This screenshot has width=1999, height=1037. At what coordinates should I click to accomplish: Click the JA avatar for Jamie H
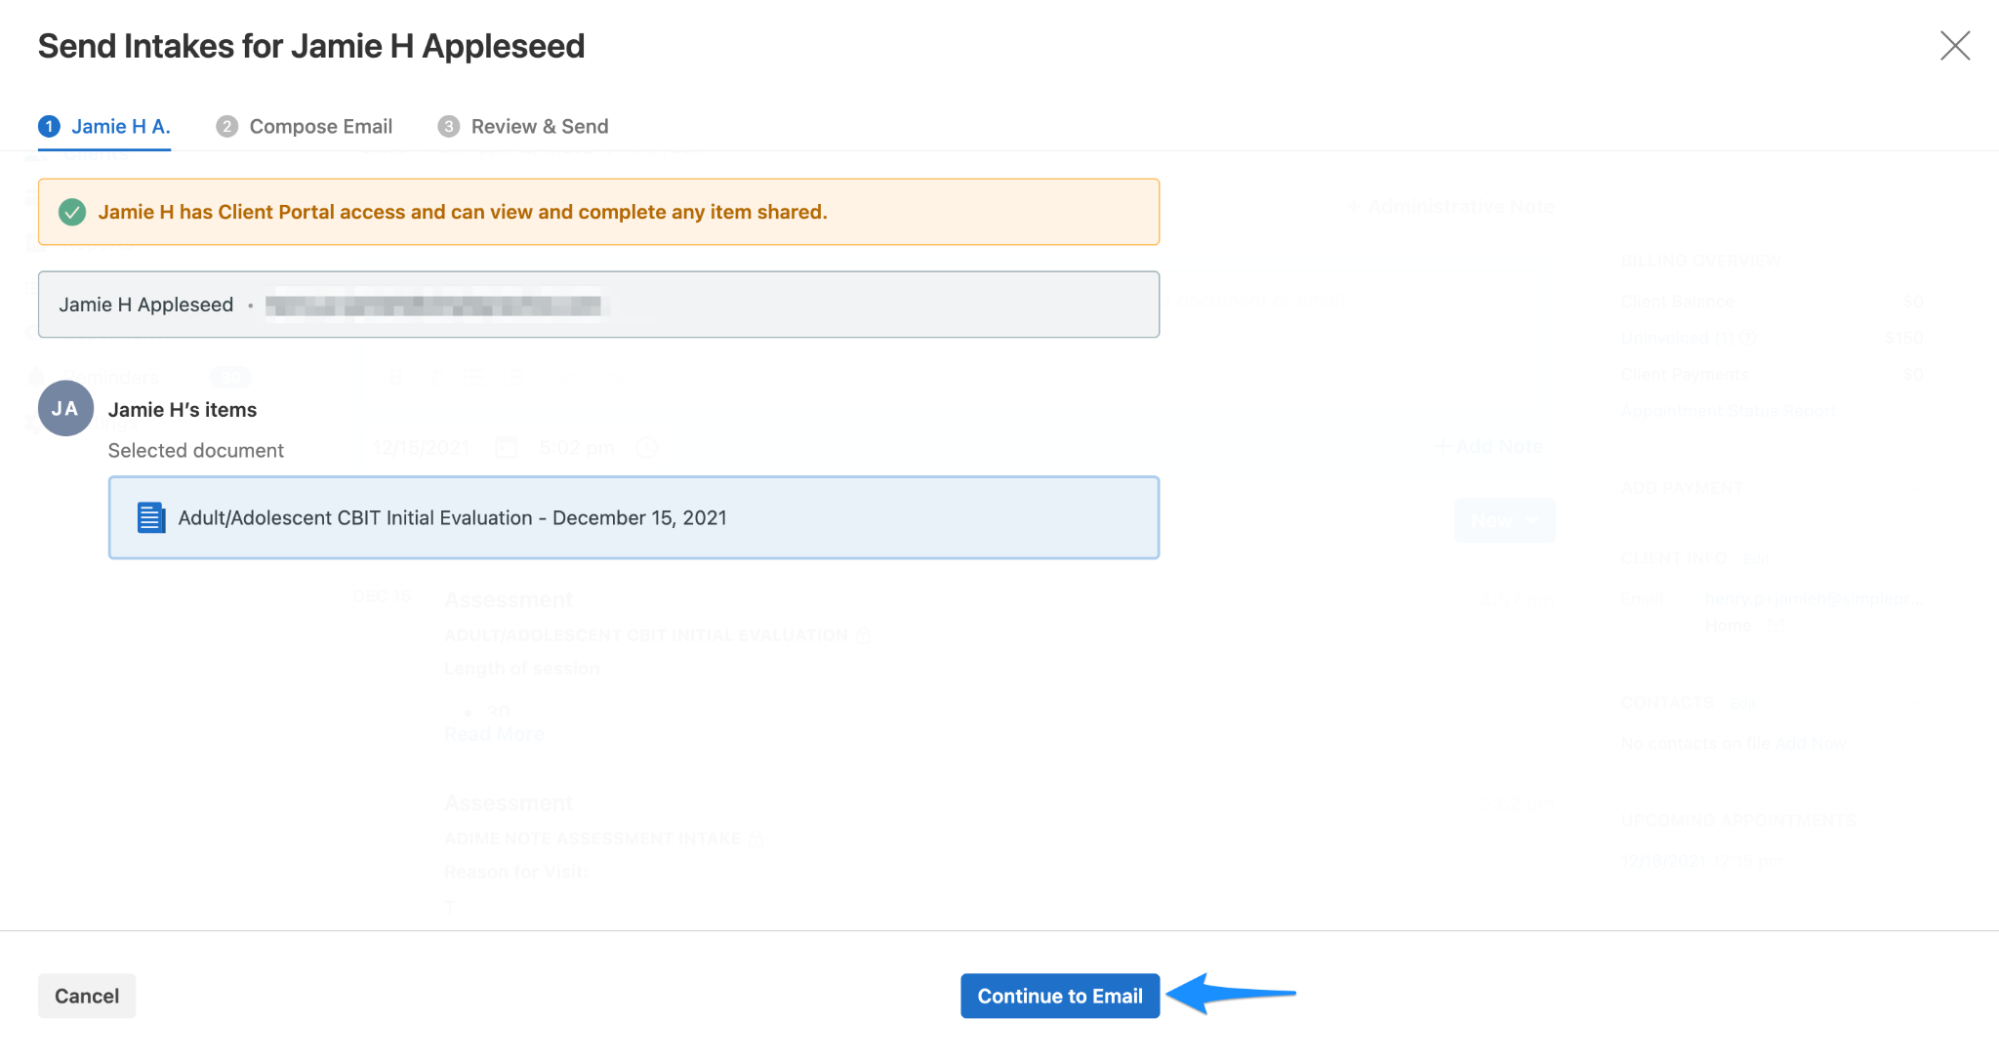[x=65, y=409]
